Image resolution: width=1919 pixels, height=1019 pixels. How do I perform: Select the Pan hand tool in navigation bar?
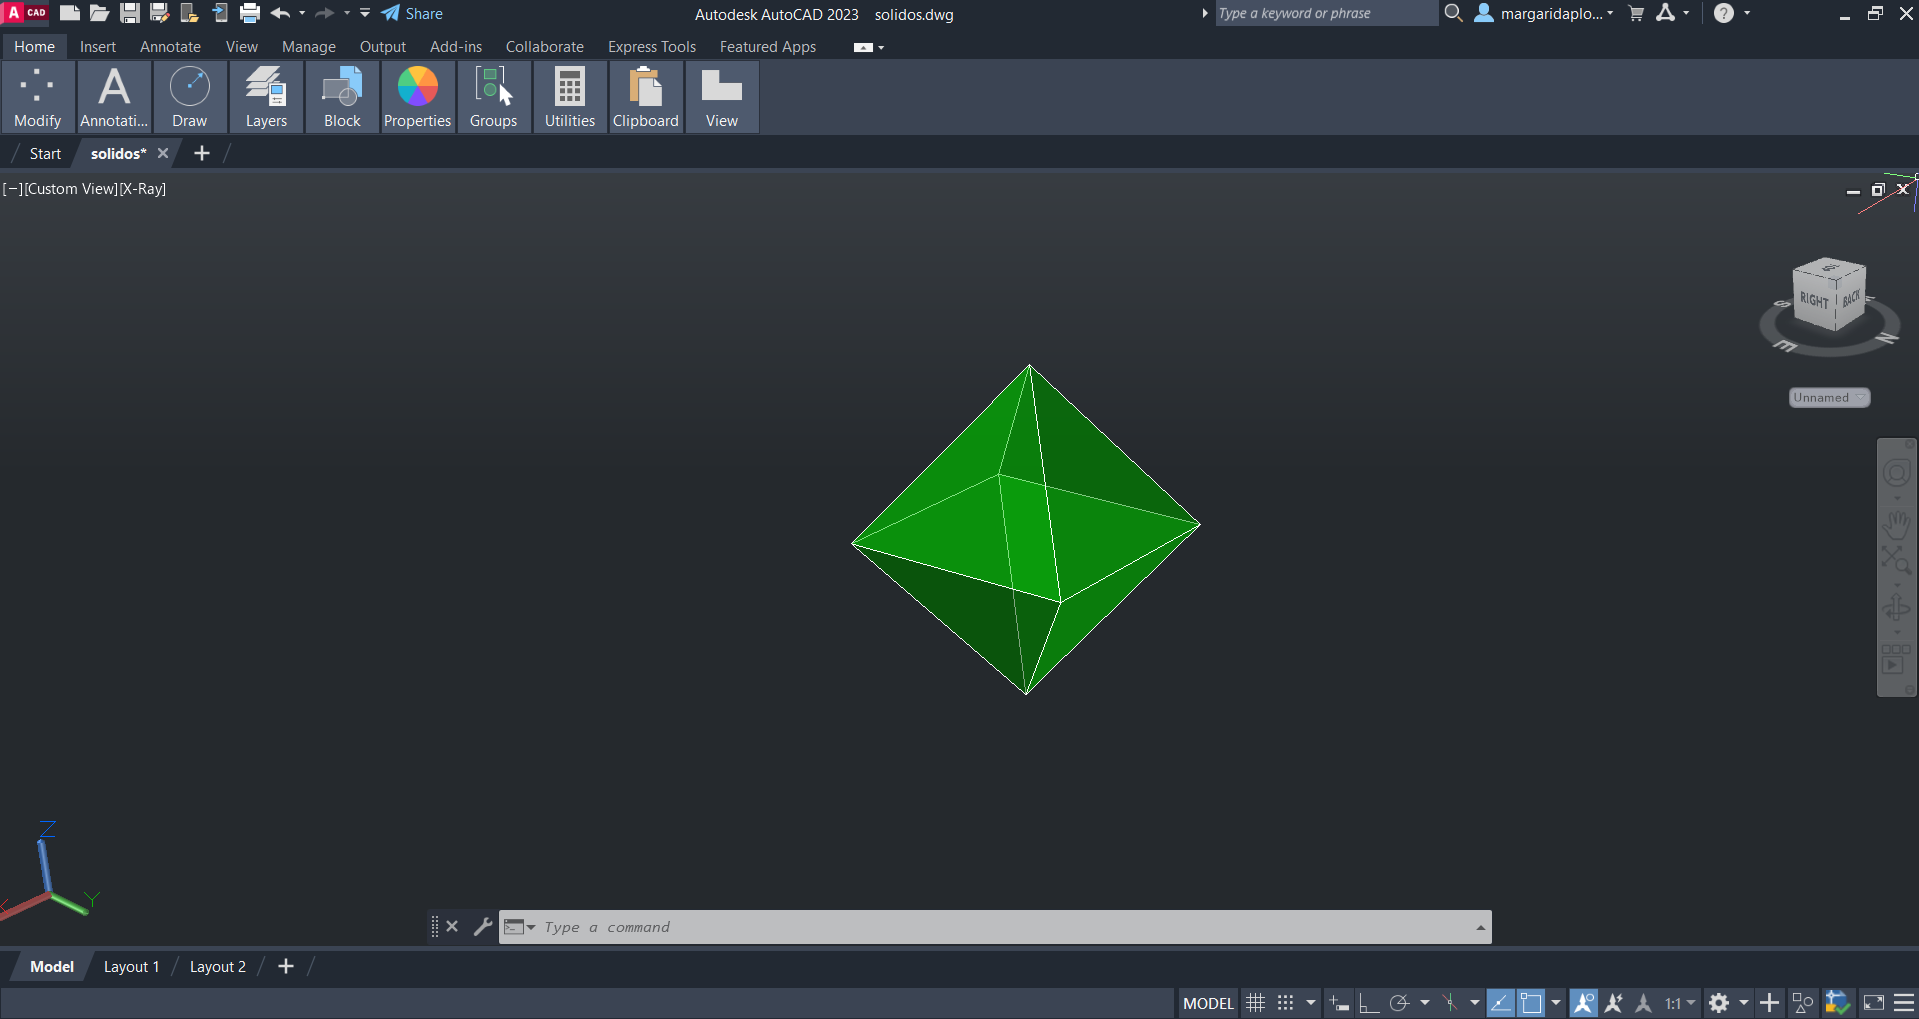point(1896,523)
